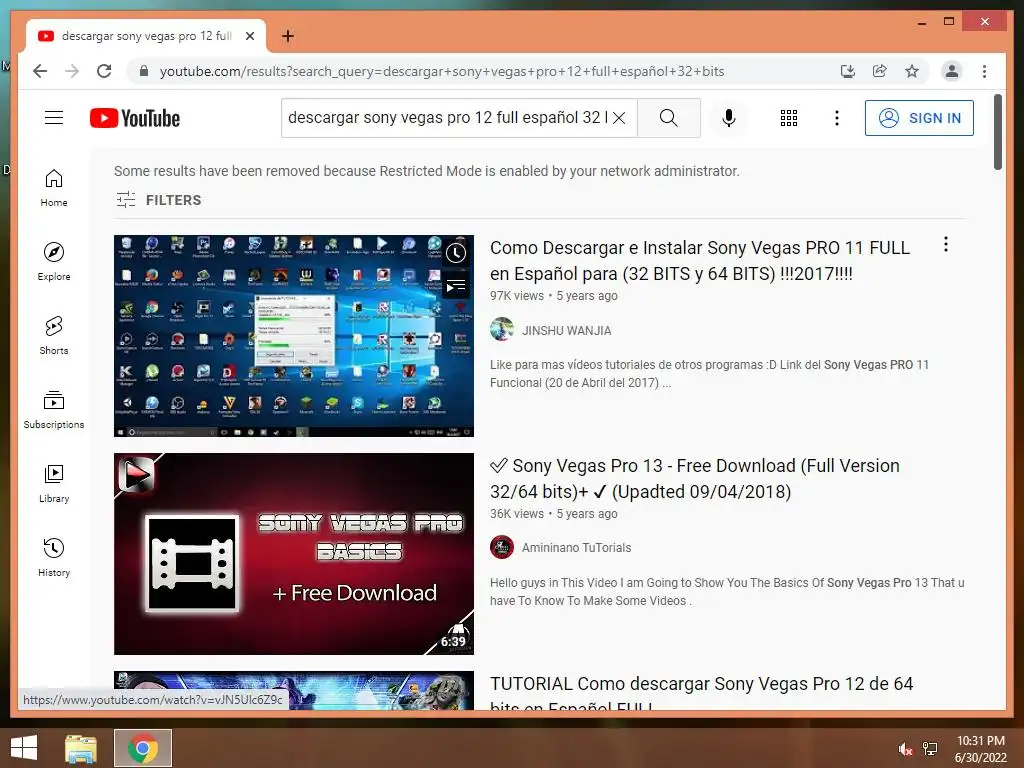Screen dimensions: 1024x768
Task: Open Chrome profile avatar
Action: tap(952, 71)
